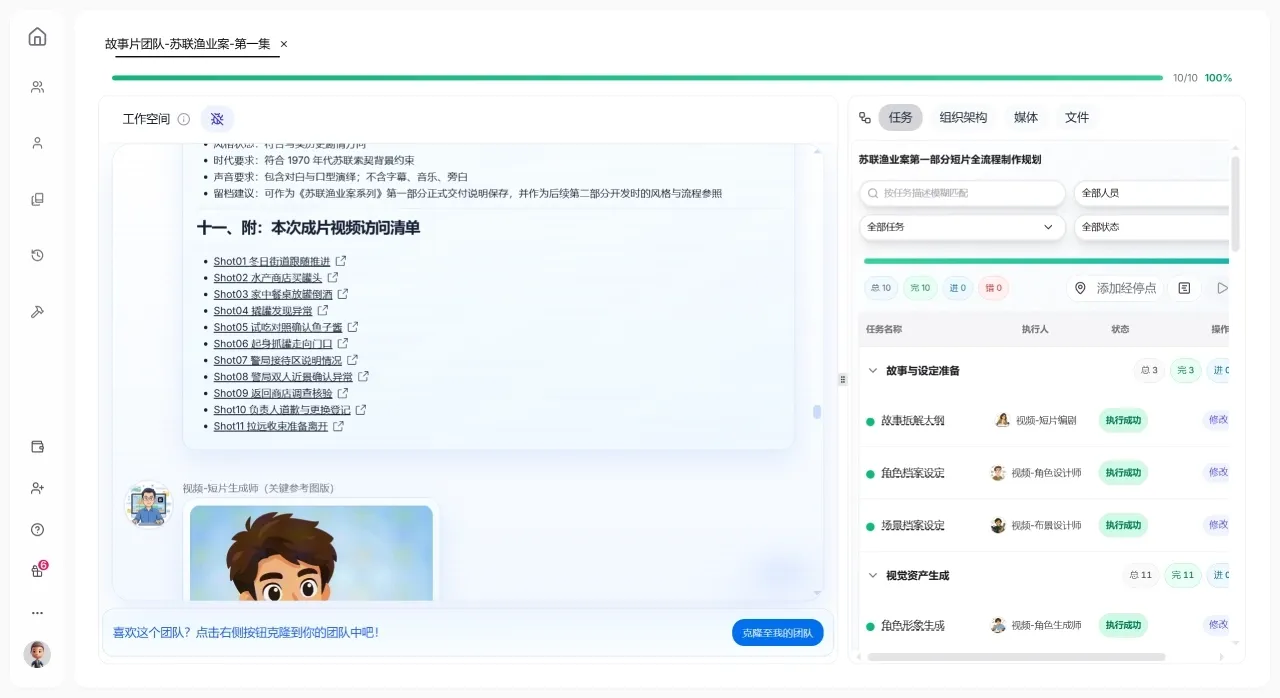The width and height of the screenshot is (1280, 698).
Task: Filter by the 进 0 in-progress badge
Action: pos(957,288)
